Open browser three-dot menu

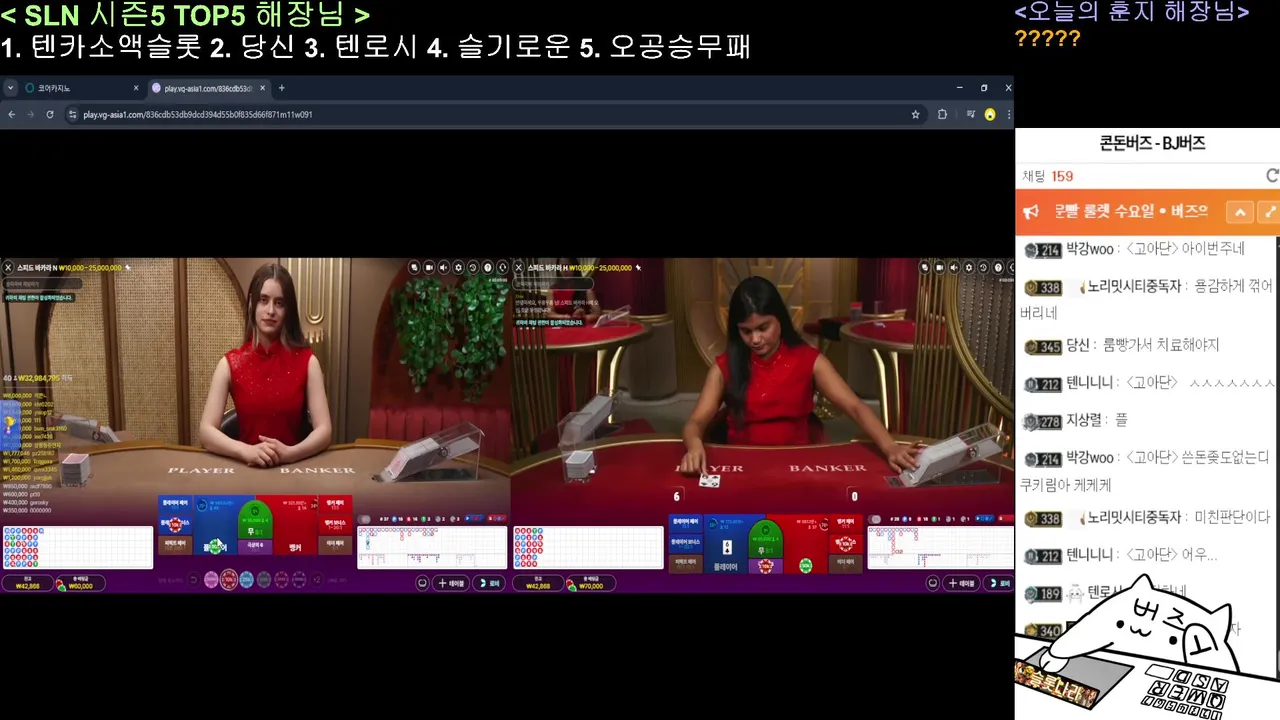1007,115
